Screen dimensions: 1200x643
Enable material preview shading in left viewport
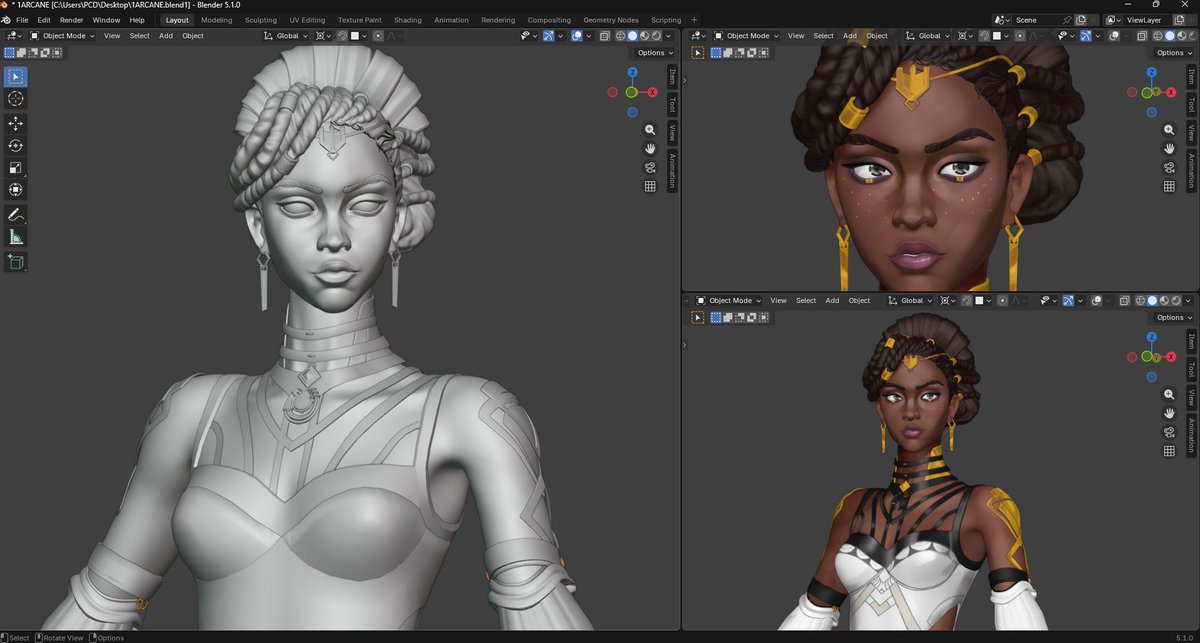(x=644, y=36)
